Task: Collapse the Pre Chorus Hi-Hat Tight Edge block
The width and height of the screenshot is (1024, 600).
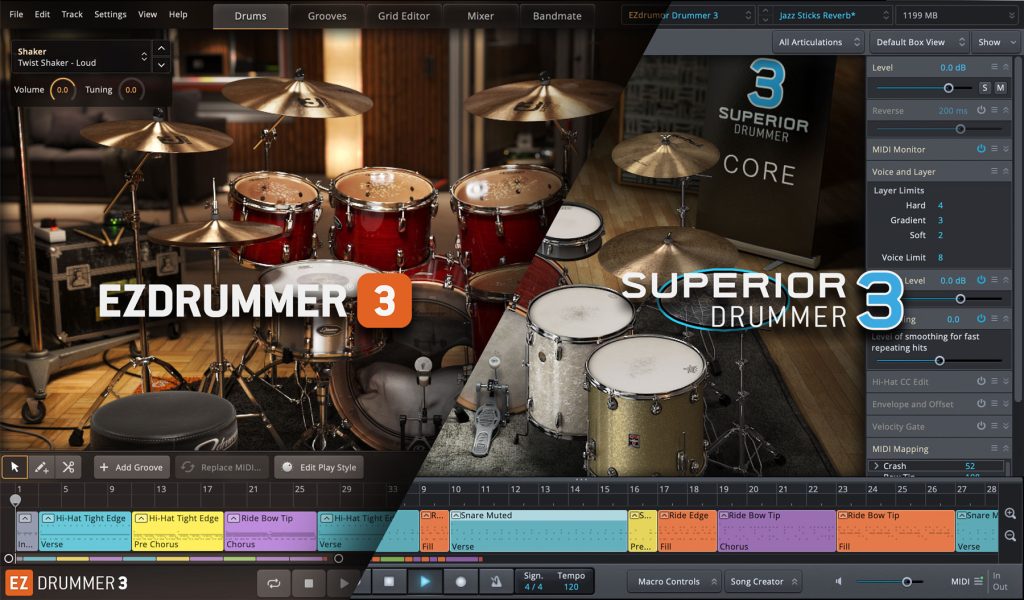Action: tap(141, 518)
